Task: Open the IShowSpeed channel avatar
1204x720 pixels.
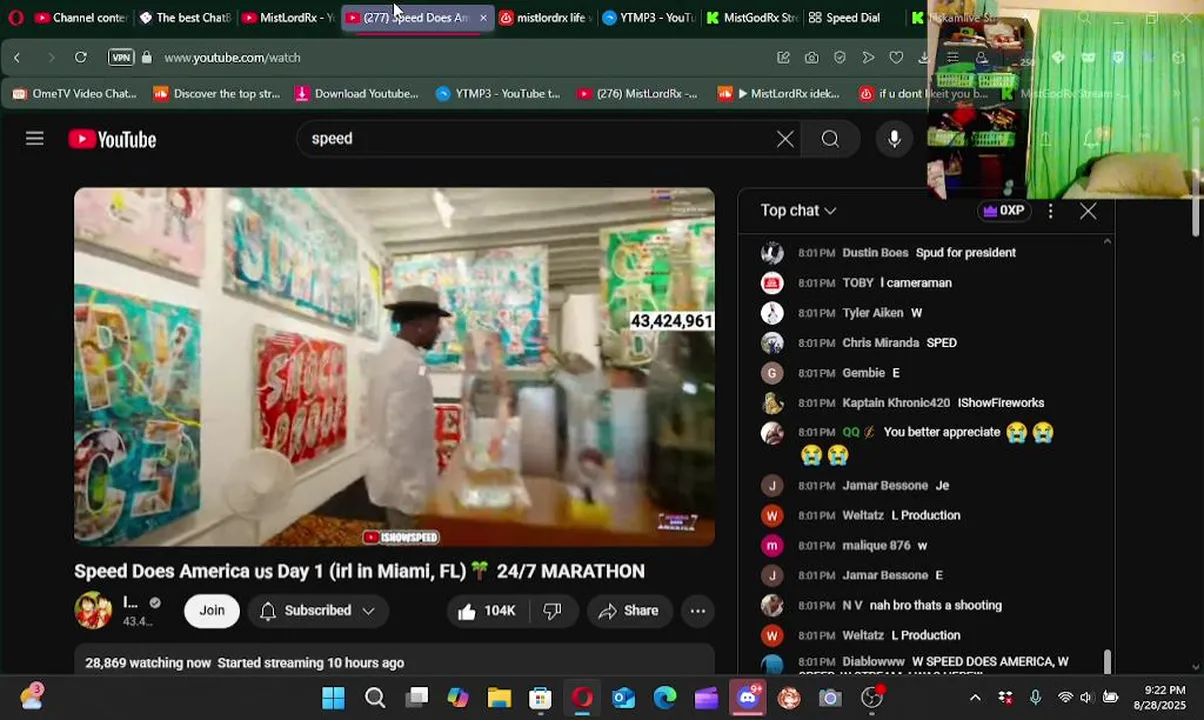Action: pyautogui.click(x=93, y=610)
